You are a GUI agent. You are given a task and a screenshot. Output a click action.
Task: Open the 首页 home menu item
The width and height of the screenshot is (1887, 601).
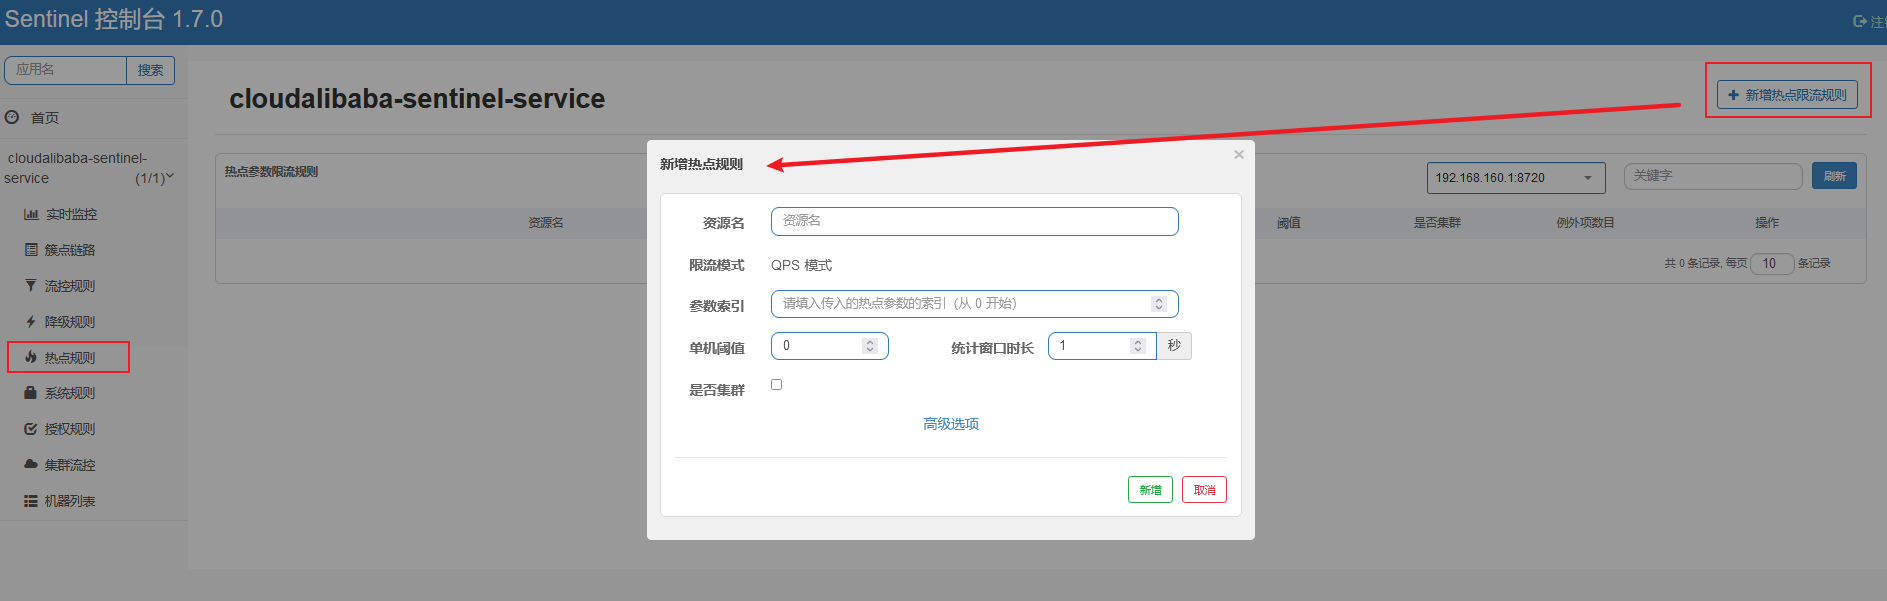pyautogui.click(x=44, y=118)
